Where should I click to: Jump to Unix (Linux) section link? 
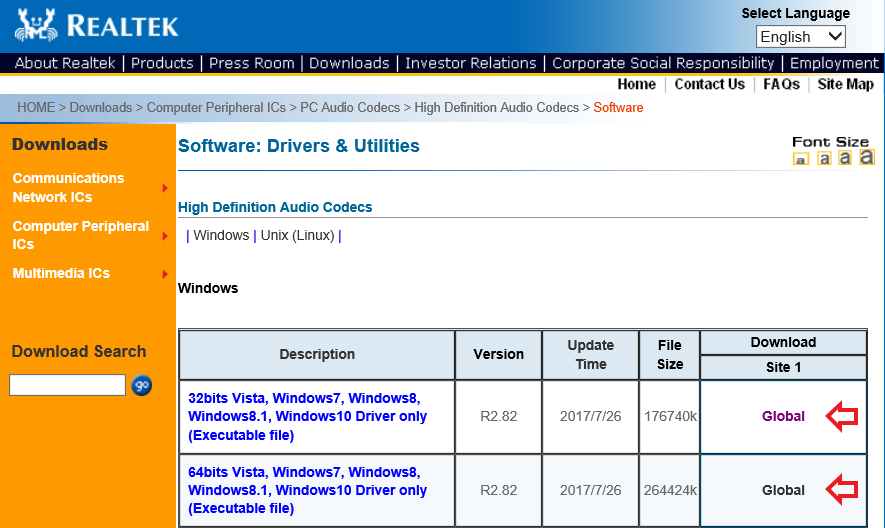(x=297, y=235)
